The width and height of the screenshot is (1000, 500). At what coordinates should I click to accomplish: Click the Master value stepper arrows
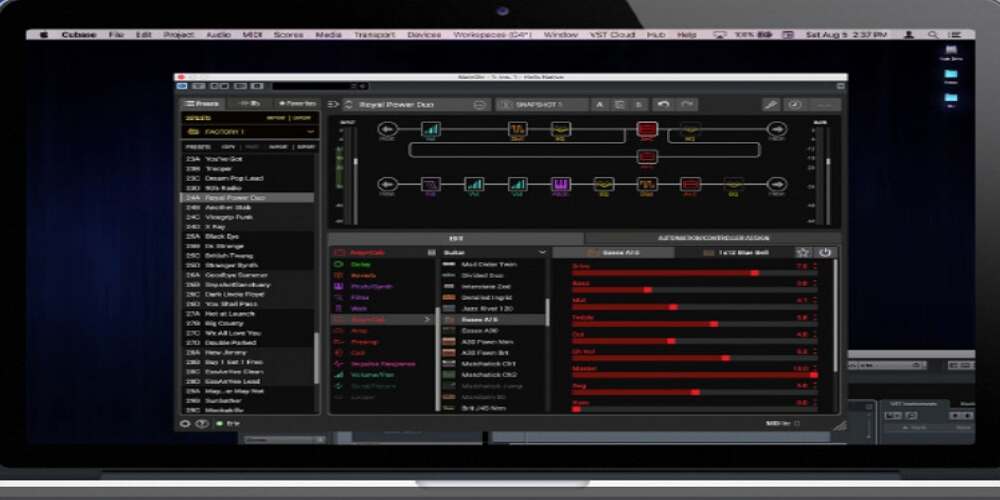(x=815, y=369)
